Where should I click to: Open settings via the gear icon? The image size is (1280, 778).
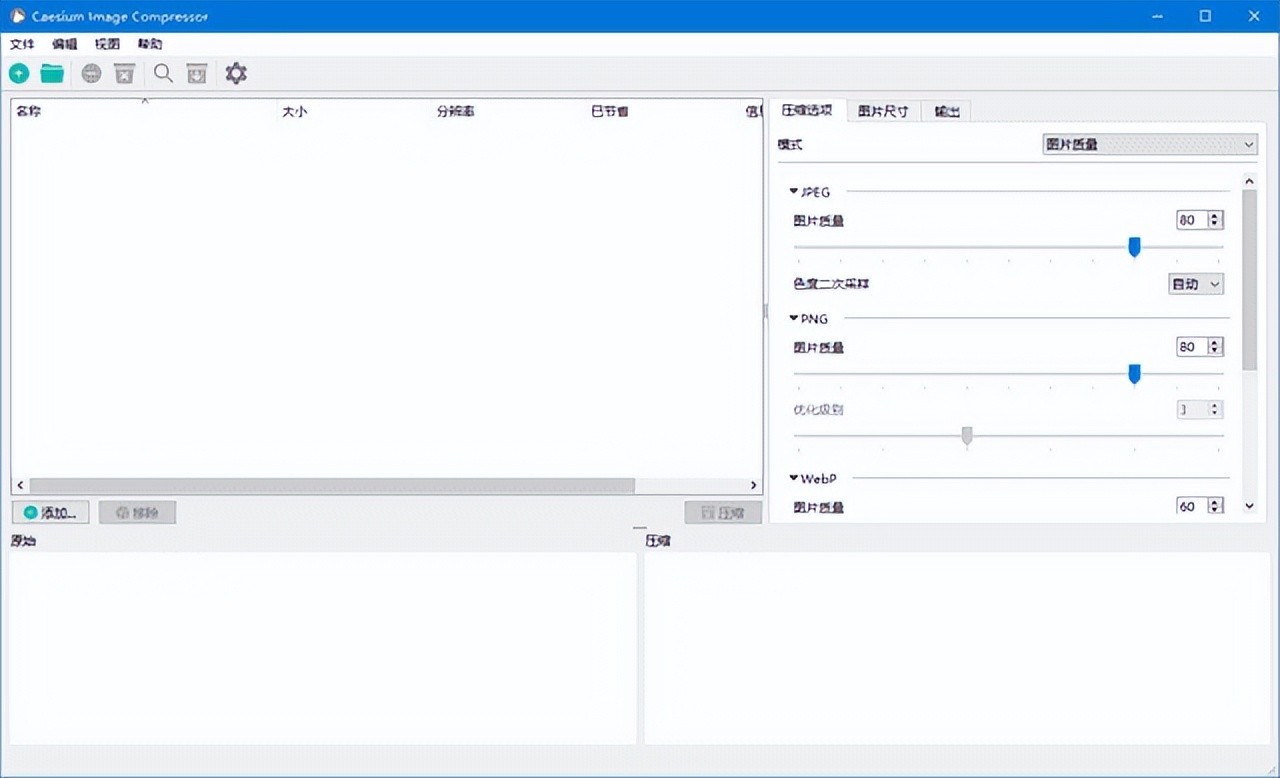click(236, 74)
